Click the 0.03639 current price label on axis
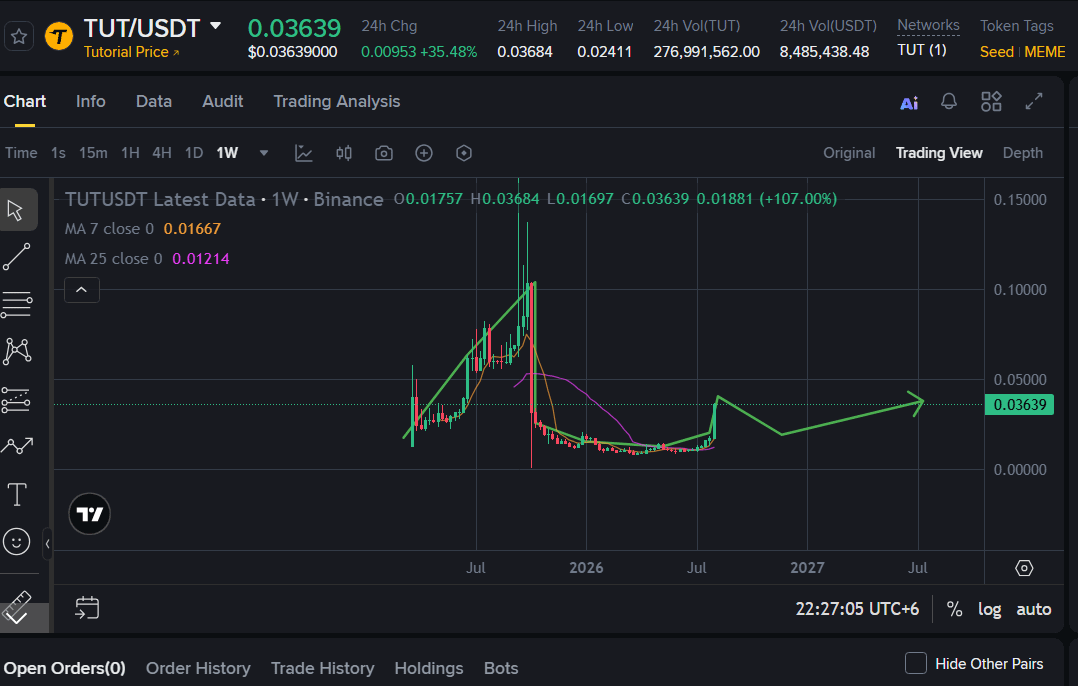The height and width of the screenshot is (686, 1078). (x=1019, y=405)
